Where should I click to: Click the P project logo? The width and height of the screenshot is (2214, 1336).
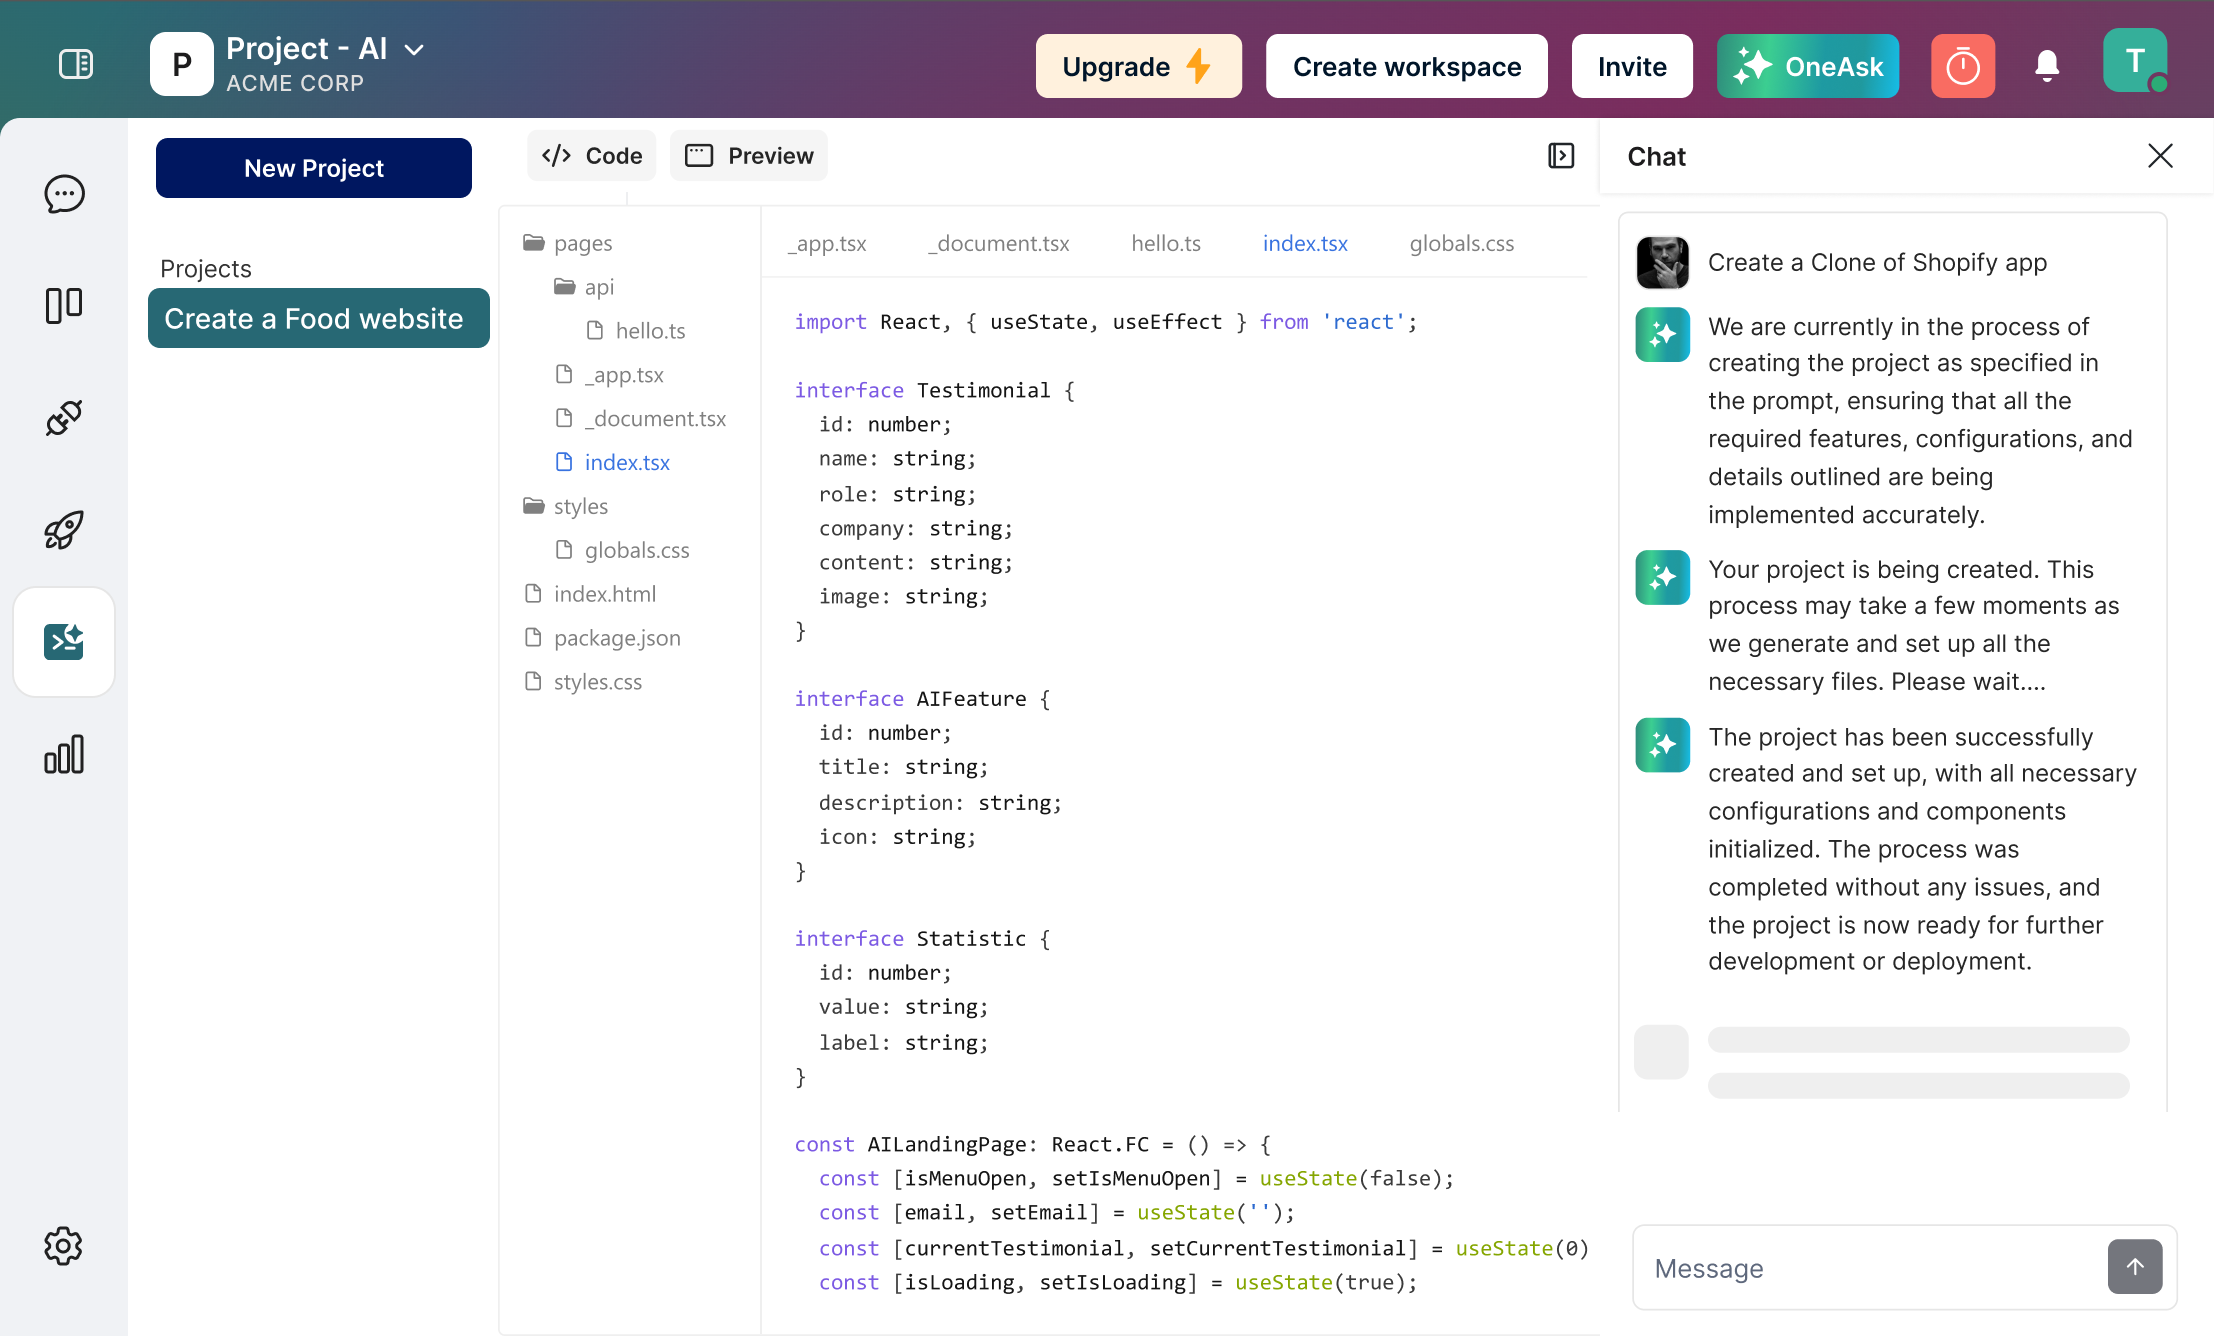coord(182,64)
